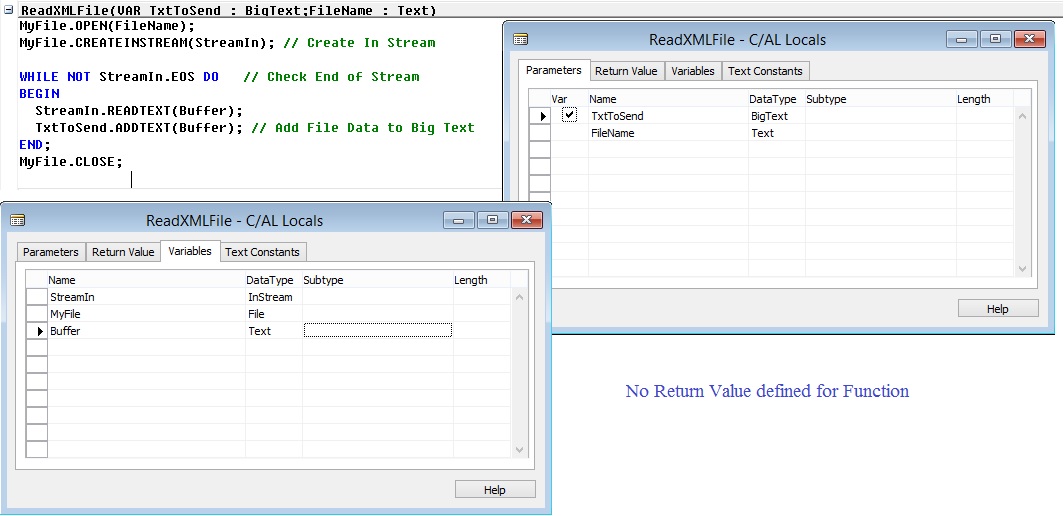Click the FileName parameter name cell

tap(667, 133)
